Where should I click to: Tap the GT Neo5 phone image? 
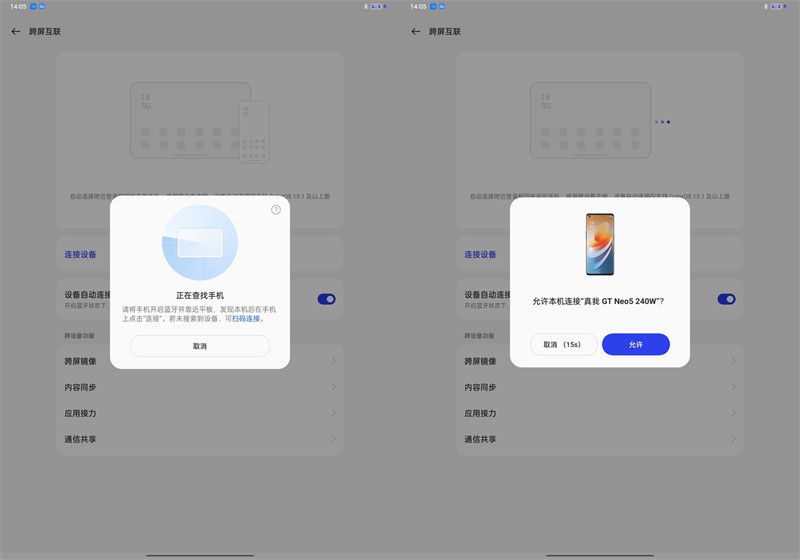click(600, 244)
